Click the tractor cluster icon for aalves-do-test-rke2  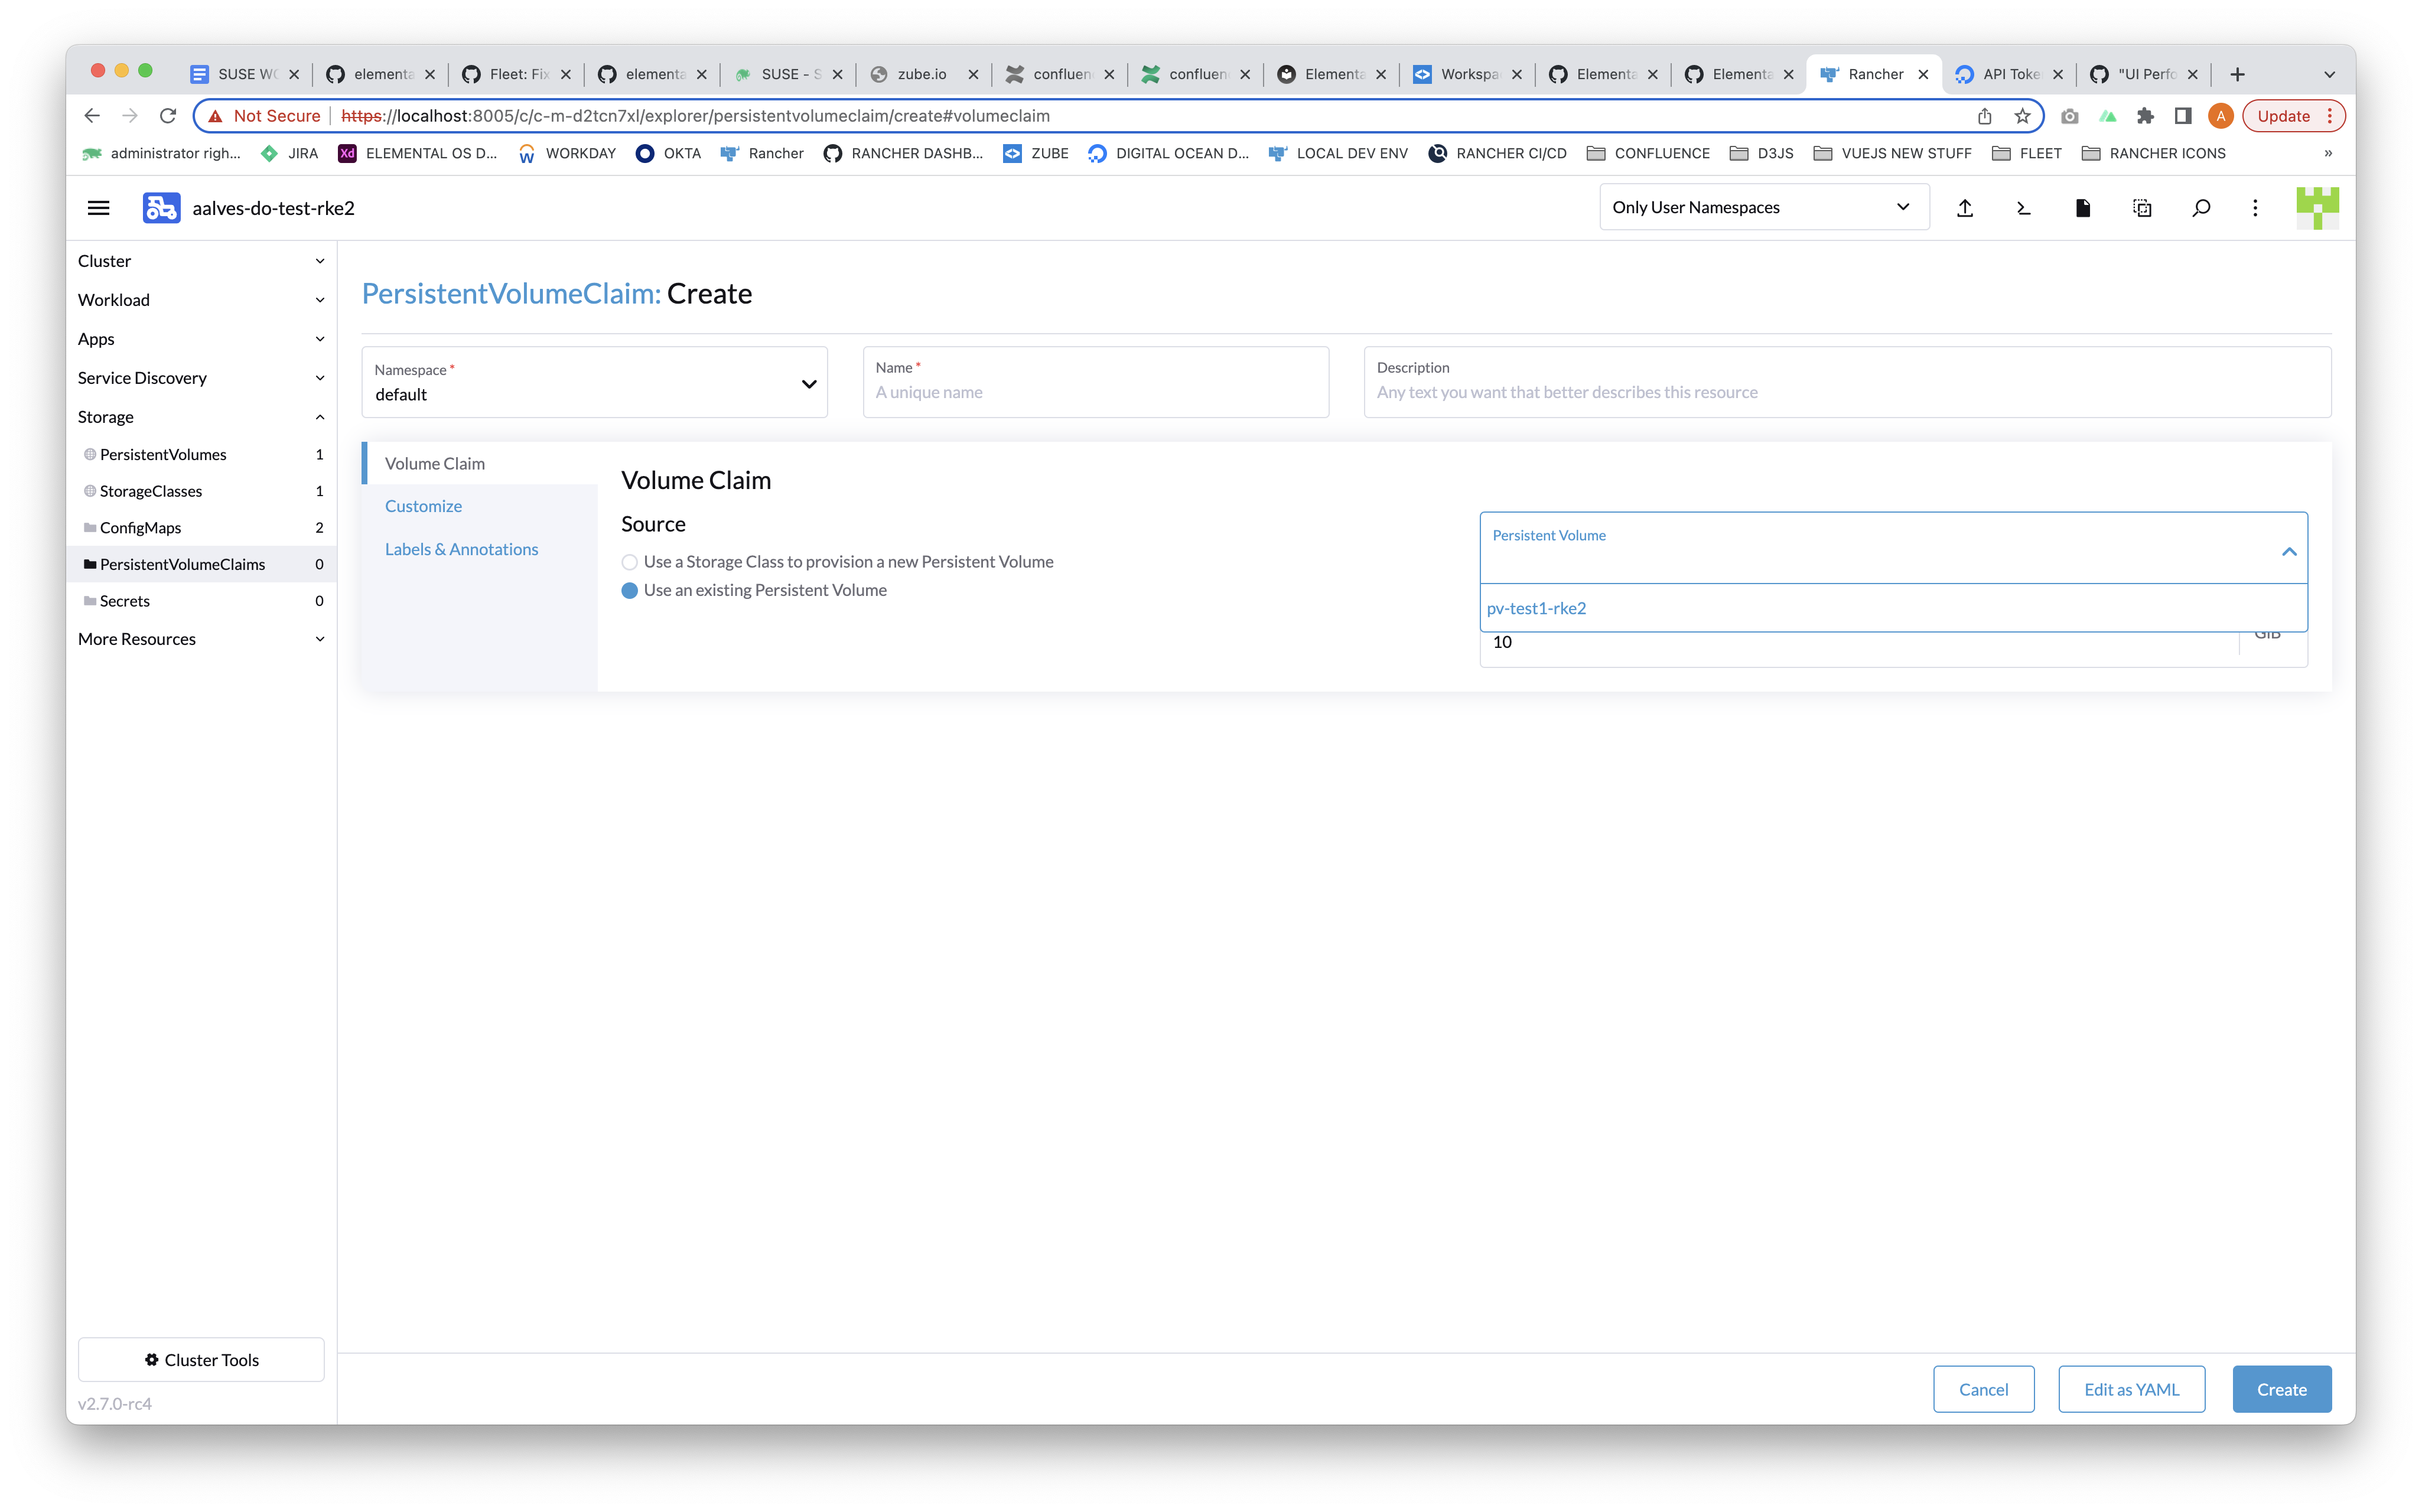(161, 207)
